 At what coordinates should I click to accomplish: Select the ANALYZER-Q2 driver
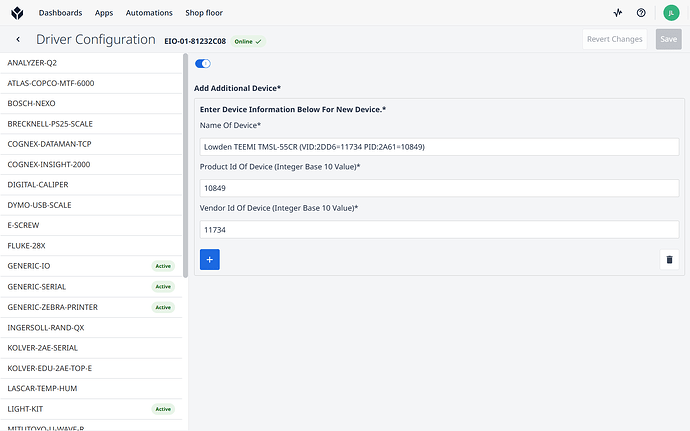point(91,63)
